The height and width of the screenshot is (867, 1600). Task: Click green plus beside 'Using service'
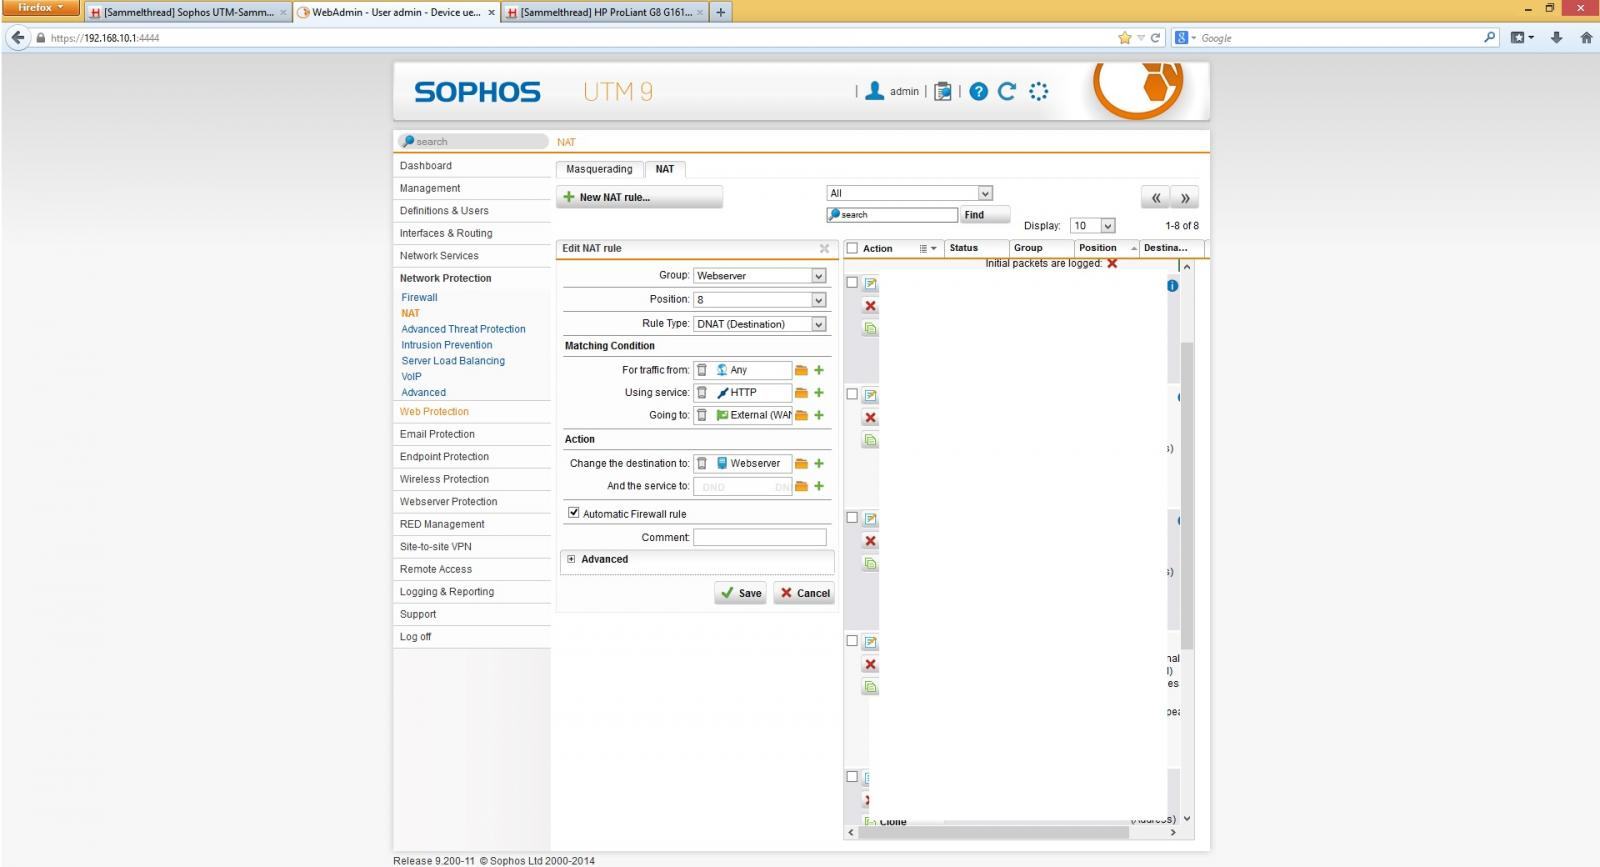click(x=819, y=393)
